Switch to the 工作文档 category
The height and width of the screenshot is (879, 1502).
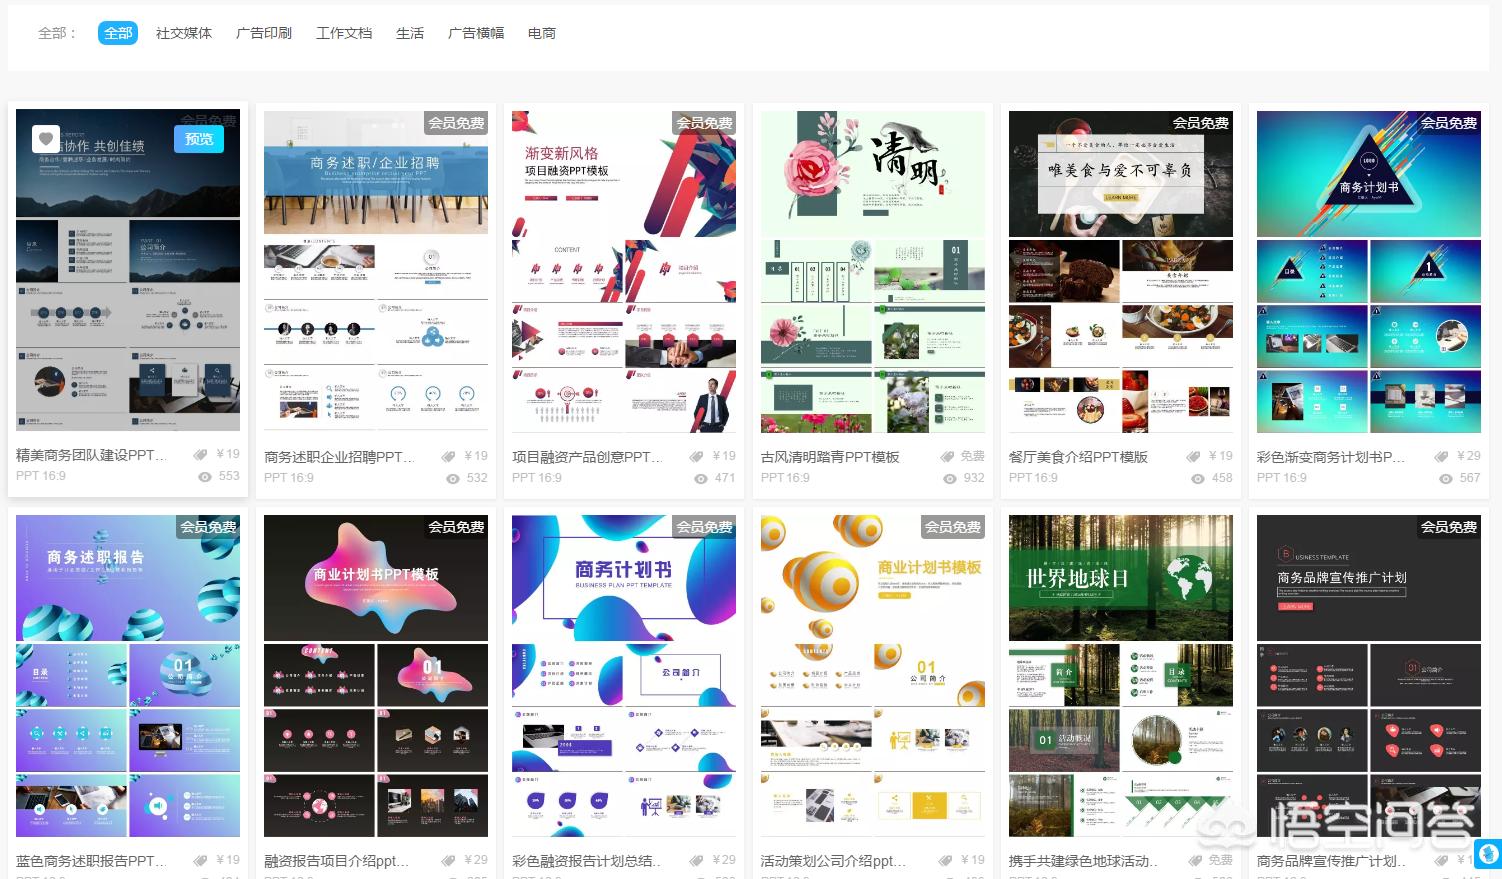pos(344,33)
